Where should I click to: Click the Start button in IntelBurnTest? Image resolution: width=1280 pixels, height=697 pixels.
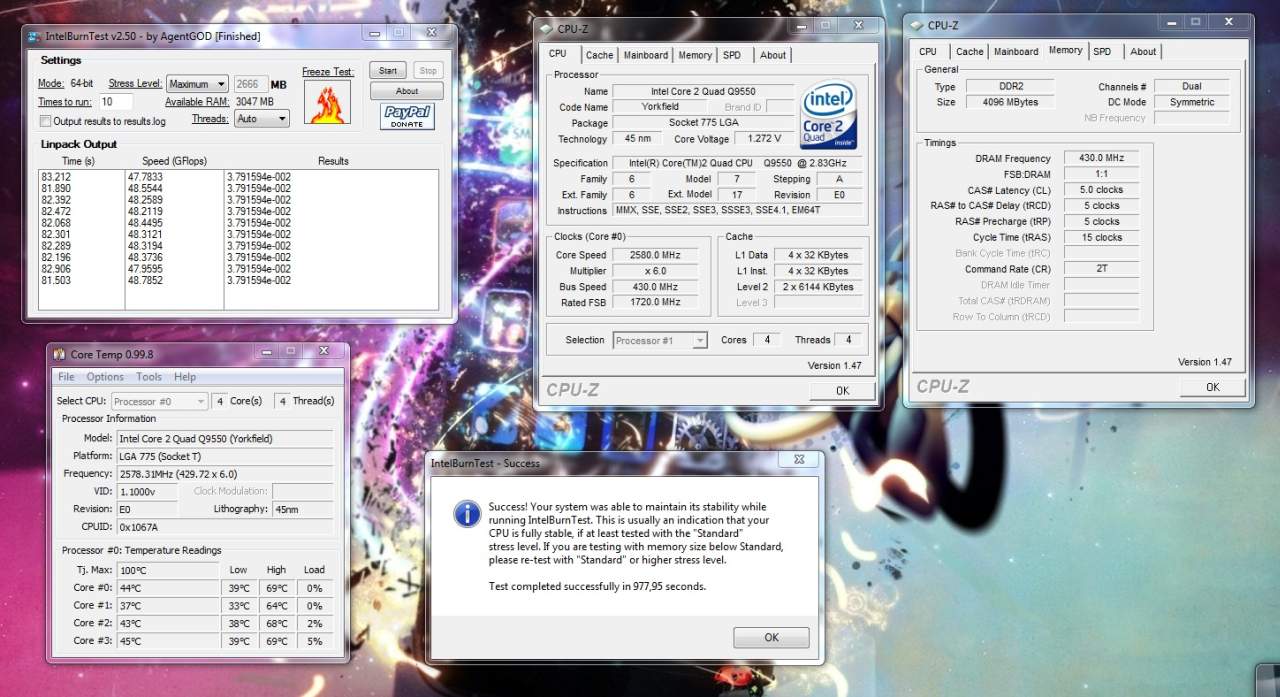point(388,70)
